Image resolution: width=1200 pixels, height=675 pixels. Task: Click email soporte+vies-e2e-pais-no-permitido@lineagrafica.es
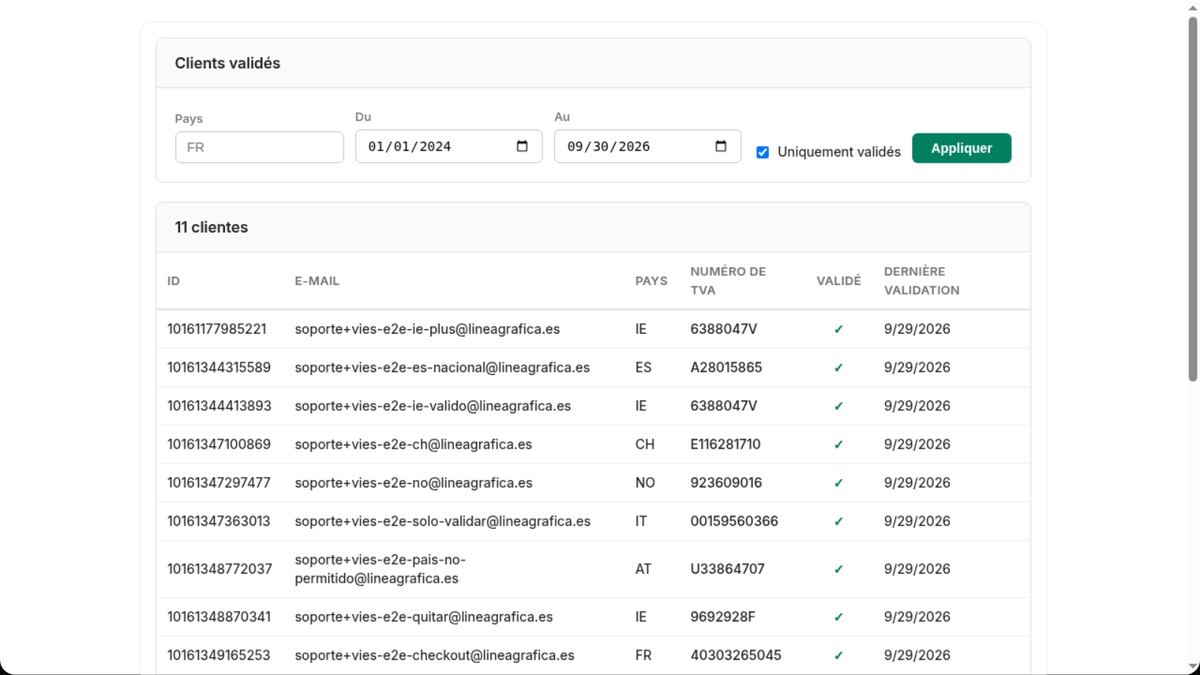tap(380, 569)
